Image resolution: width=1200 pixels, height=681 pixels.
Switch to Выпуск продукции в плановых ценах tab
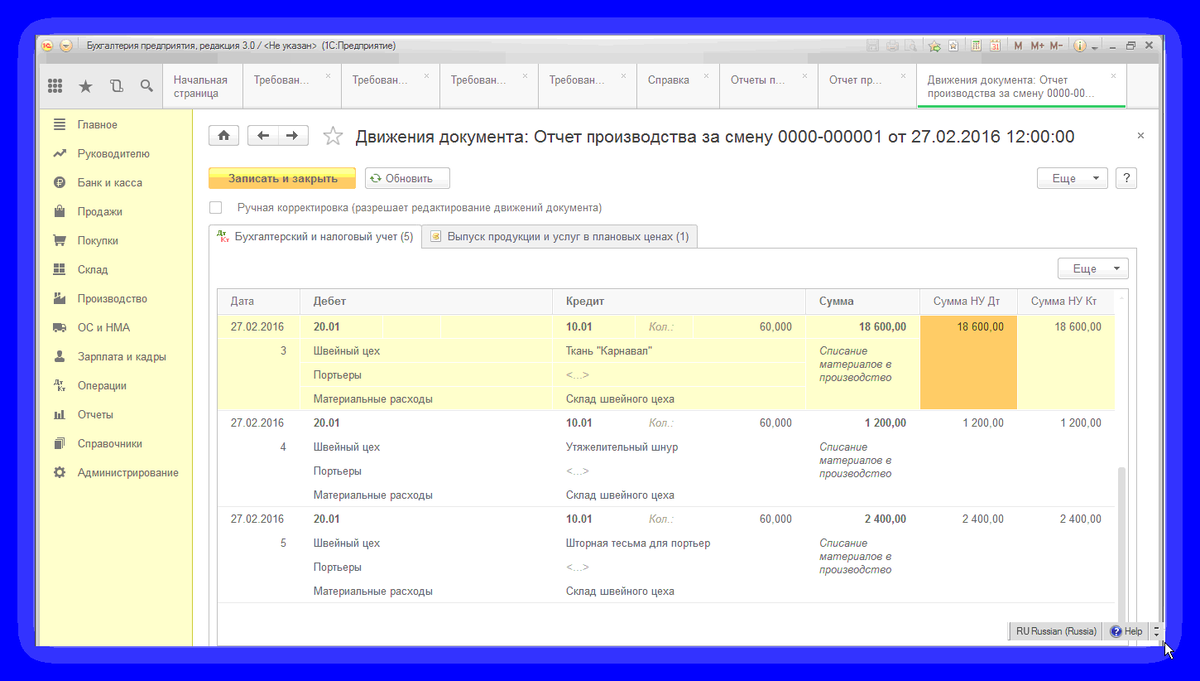(560, 237)
